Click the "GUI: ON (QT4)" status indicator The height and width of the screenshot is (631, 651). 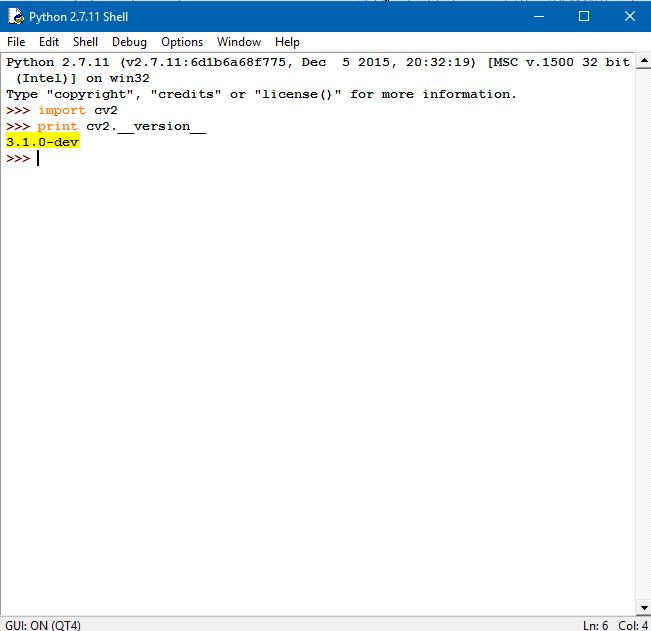42,624
